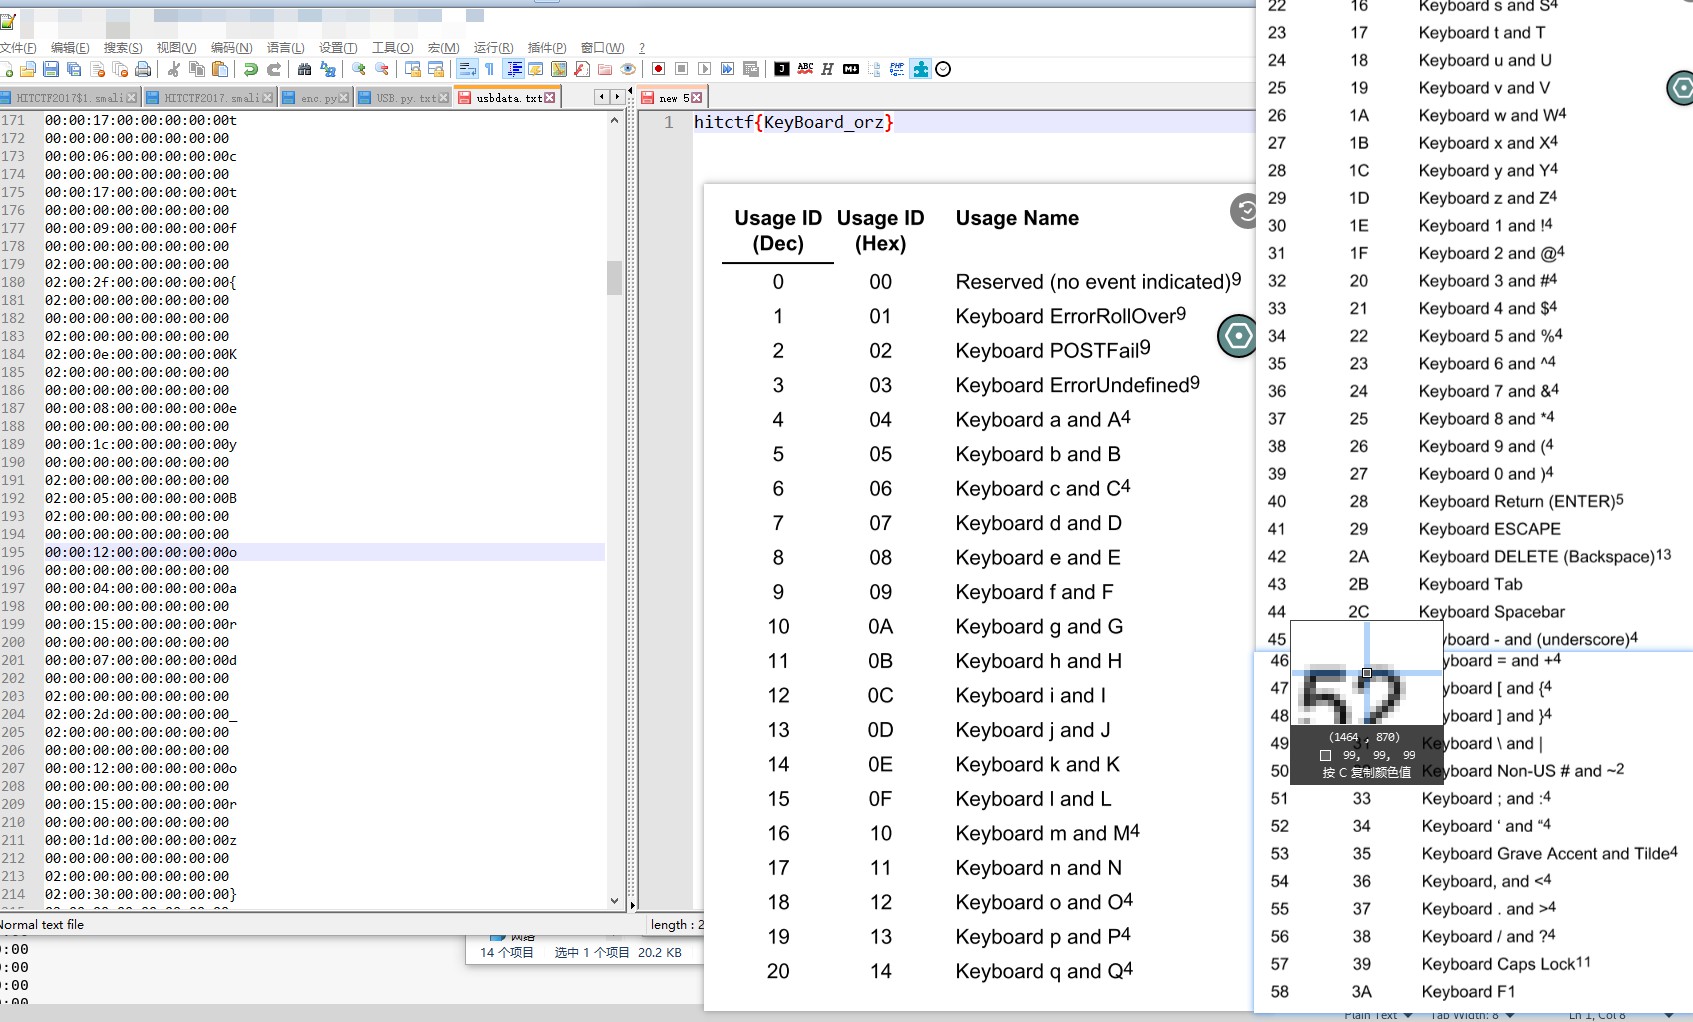The height and width of the screenshot is (1022, 1693).
Task: Switch to enc.py tab
Action: [x=316, y=98]
